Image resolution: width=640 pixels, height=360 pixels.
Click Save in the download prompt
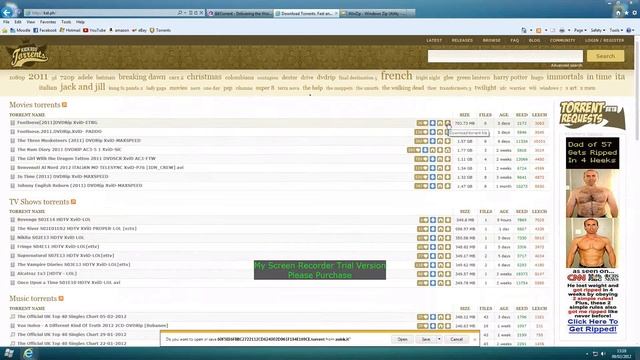[426, 339]
